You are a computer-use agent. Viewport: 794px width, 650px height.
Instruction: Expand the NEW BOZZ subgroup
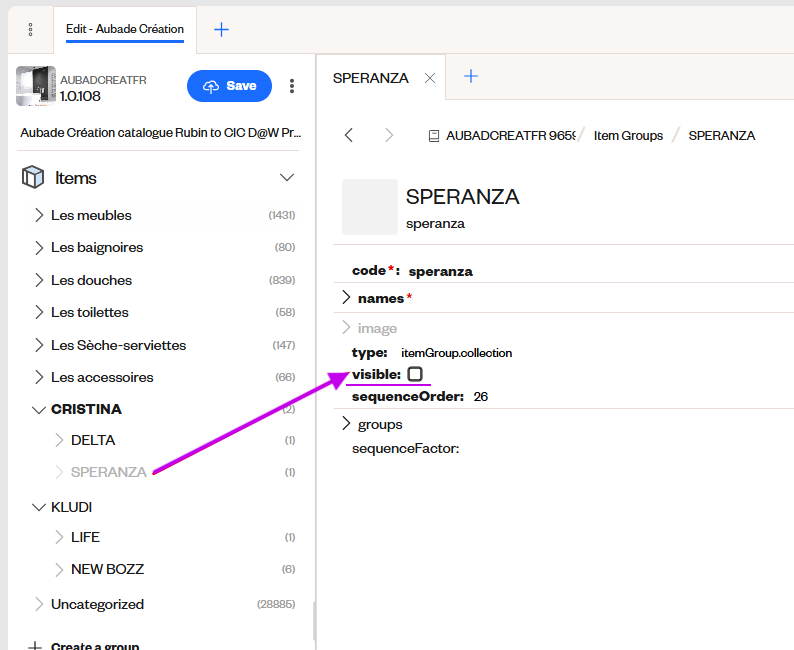click(x=59, y=570)
